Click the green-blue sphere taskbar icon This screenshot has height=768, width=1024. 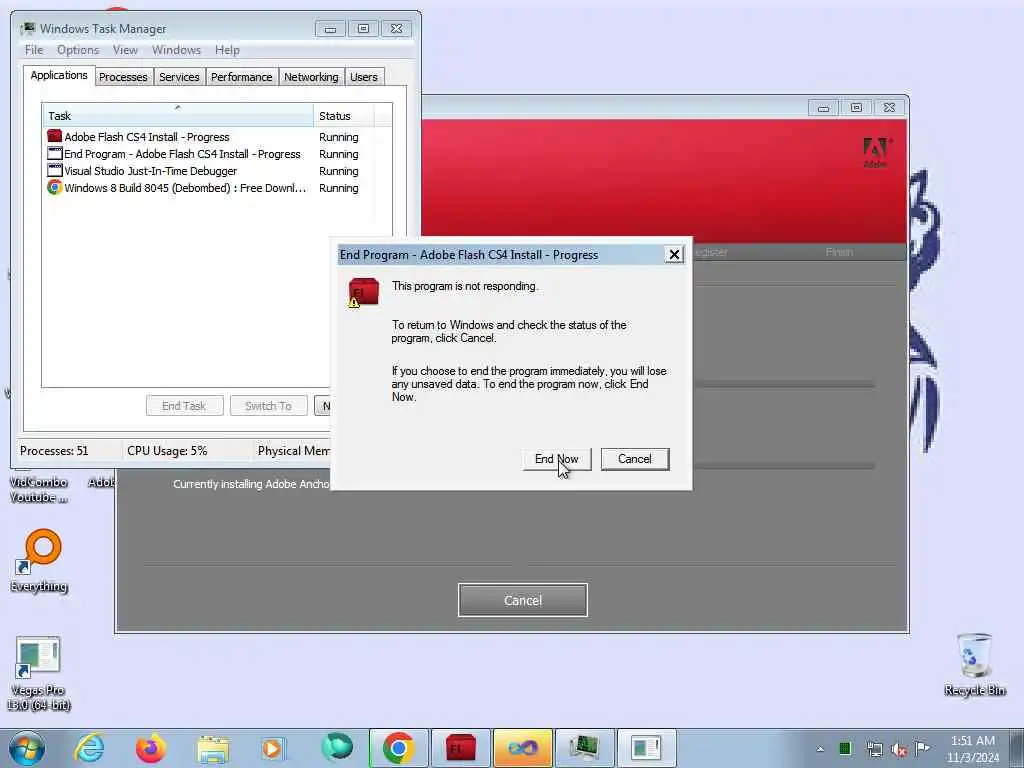337,748
